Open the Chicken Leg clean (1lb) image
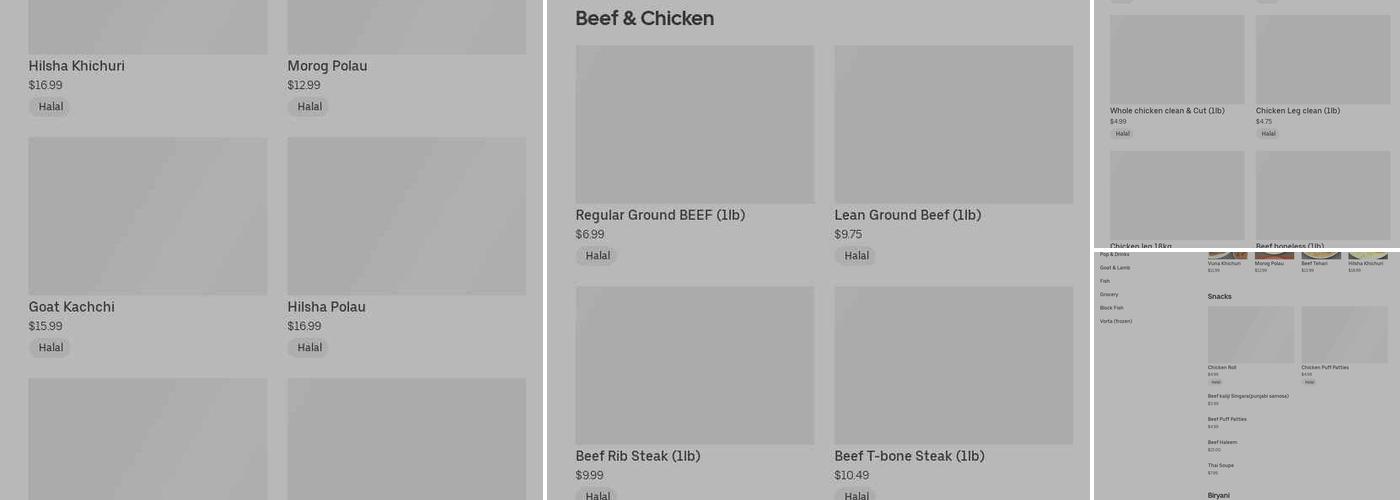Image resolution: width=1400 pixels, height=500 pixels. coord(1323,59)
